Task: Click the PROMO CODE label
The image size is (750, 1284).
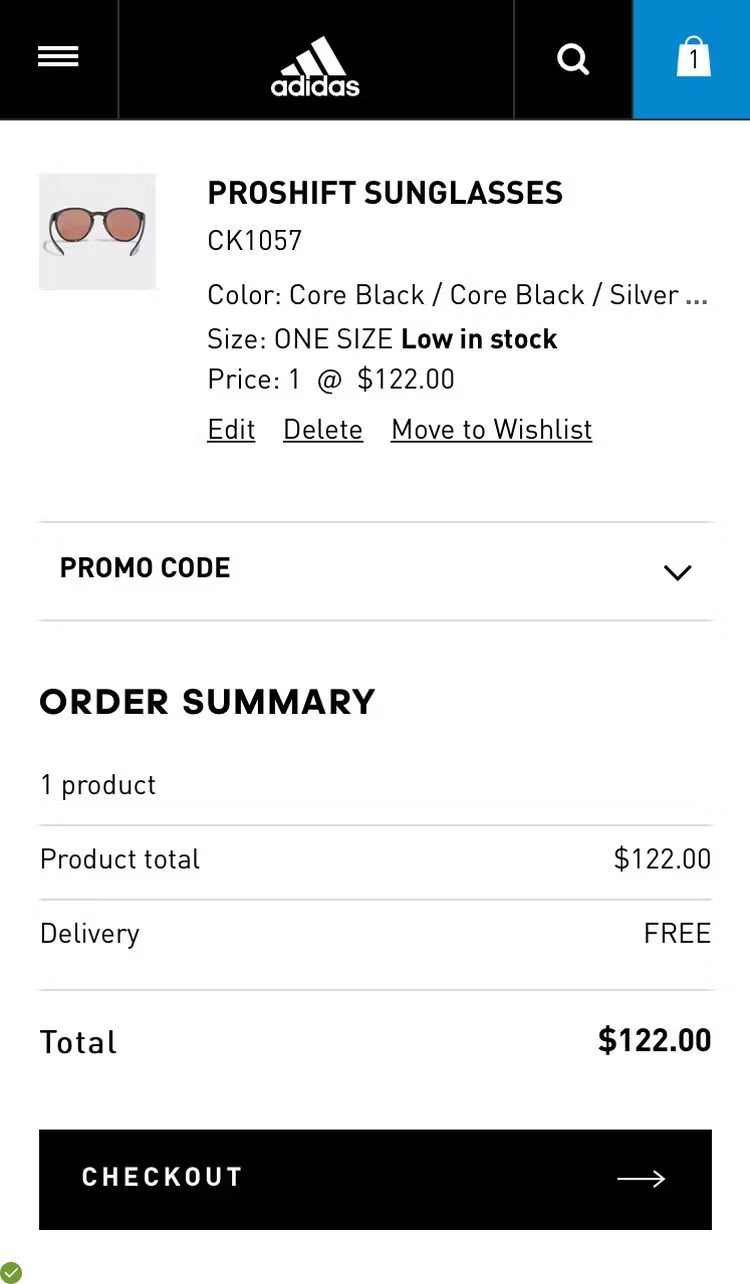Action: 145,568
